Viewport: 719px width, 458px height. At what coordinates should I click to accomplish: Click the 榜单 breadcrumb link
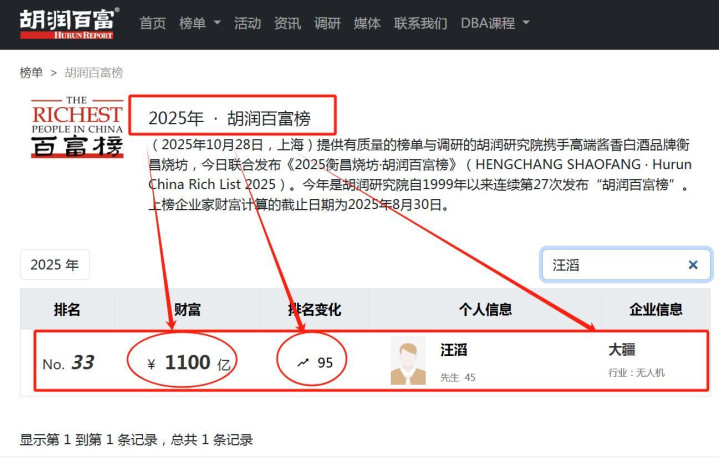[x=31, y=72]
